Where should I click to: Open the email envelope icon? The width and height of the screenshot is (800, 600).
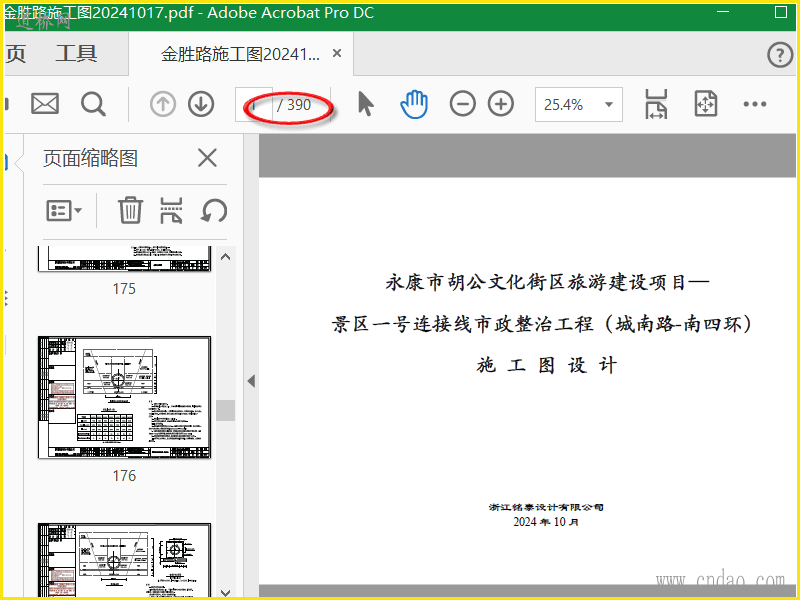point(45,104)
